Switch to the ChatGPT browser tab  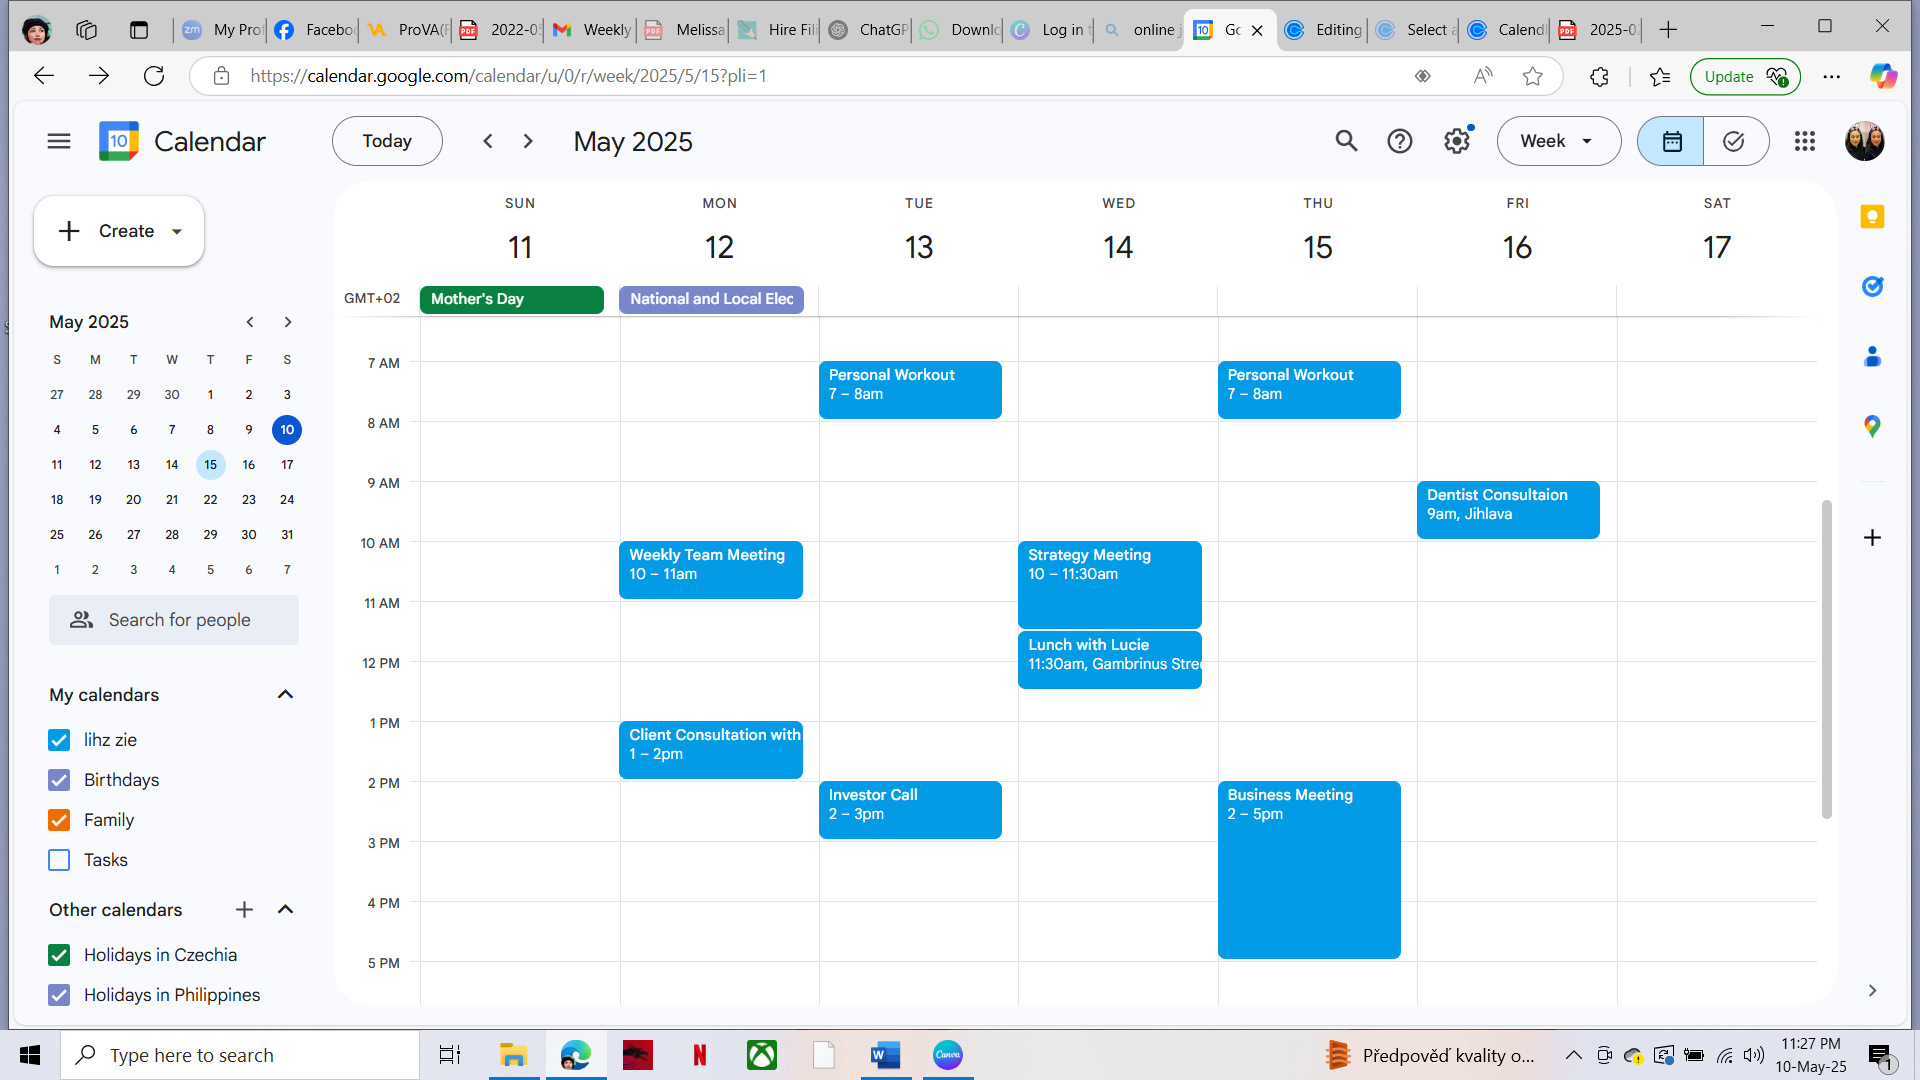click(x=868, y=30)
